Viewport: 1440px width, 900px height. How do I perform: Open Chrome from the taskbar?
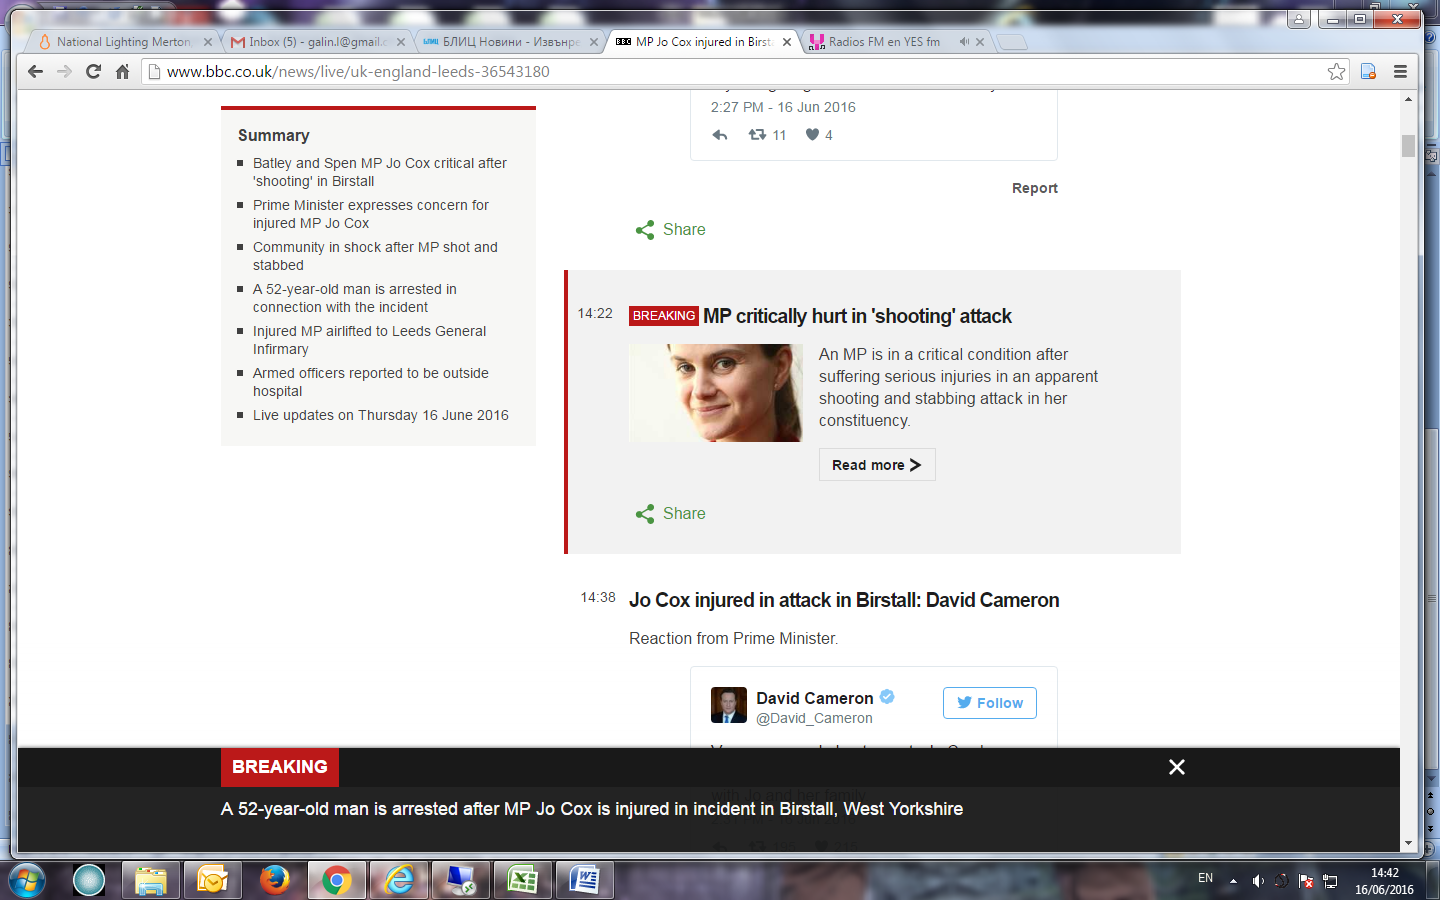[336, 881]
